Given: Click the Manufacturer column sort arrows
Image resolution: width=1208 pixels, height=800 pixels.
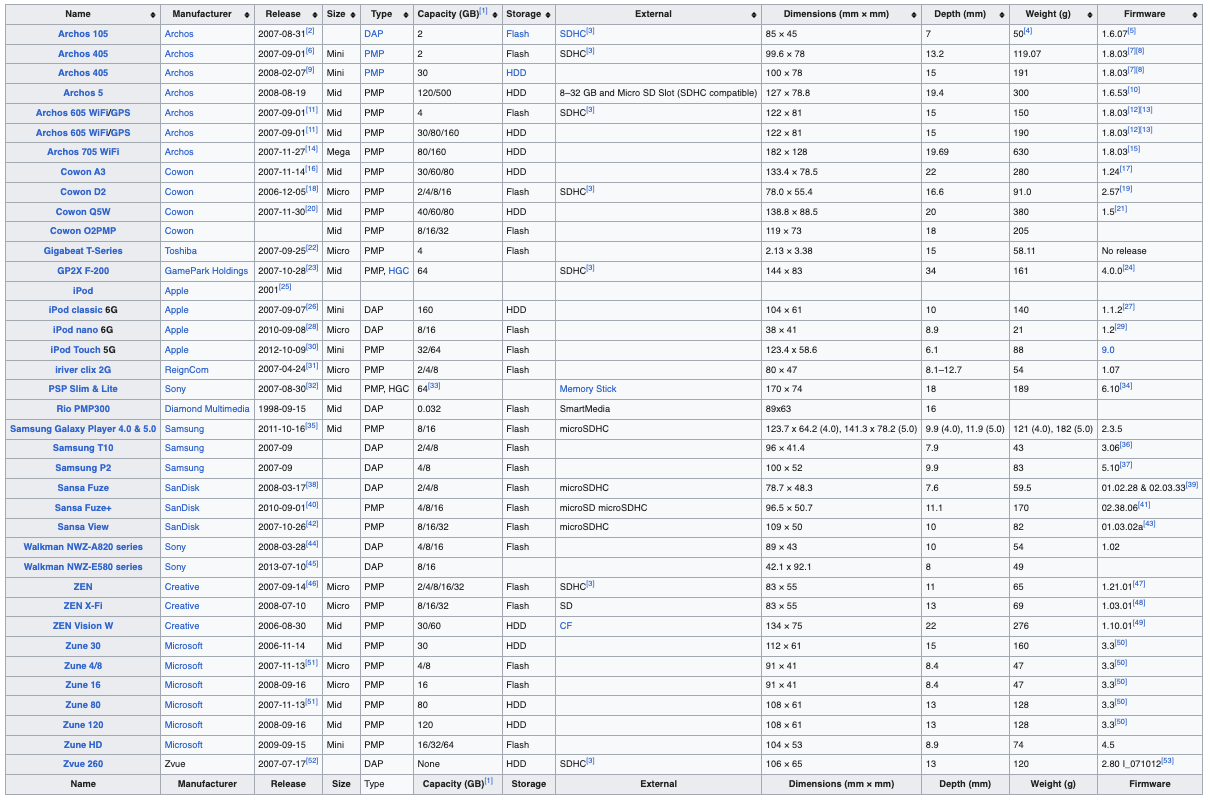Looking at the screenshot, I should click(x=244, y=15).
